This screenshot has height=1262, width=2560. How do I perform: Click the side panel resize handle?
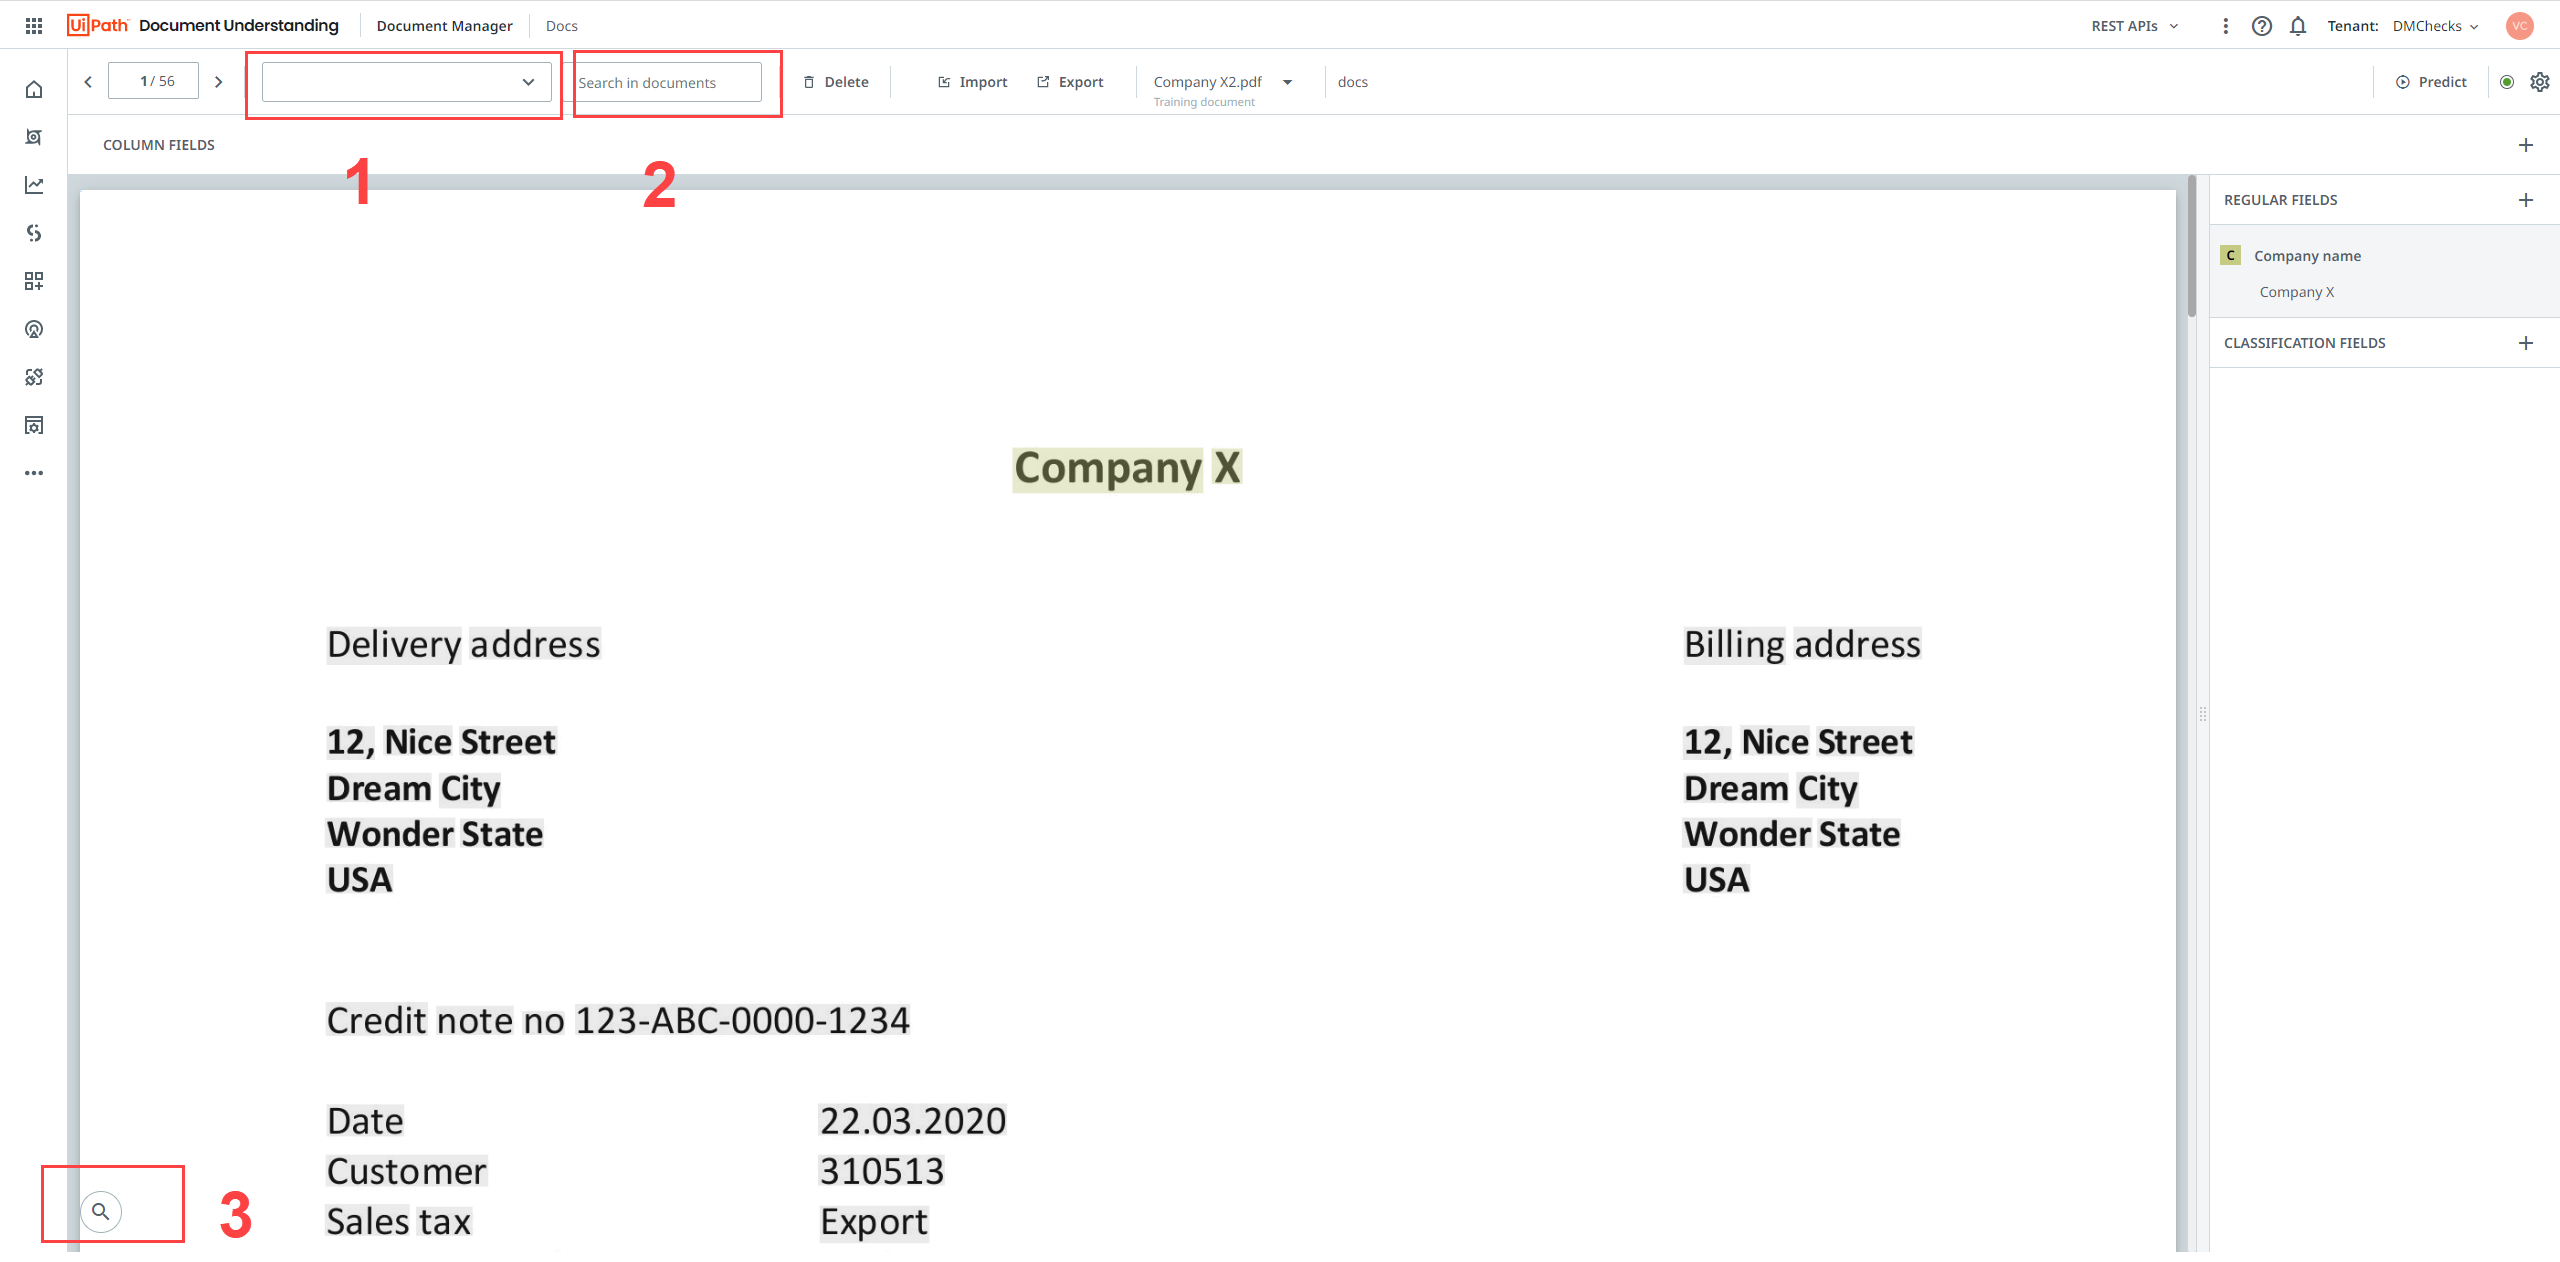[2203, 714]
